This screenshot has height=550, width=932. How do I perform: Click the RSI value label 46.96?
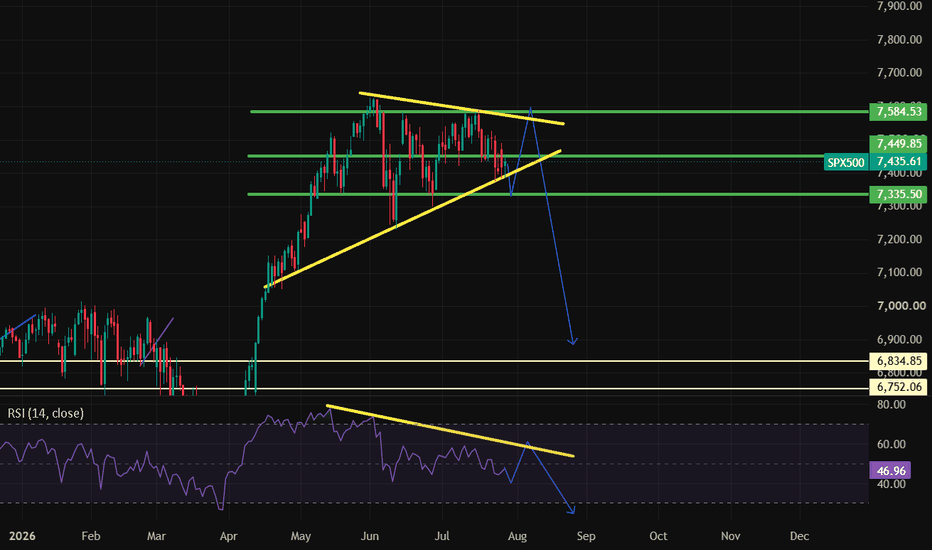click(x=890, y=471)
